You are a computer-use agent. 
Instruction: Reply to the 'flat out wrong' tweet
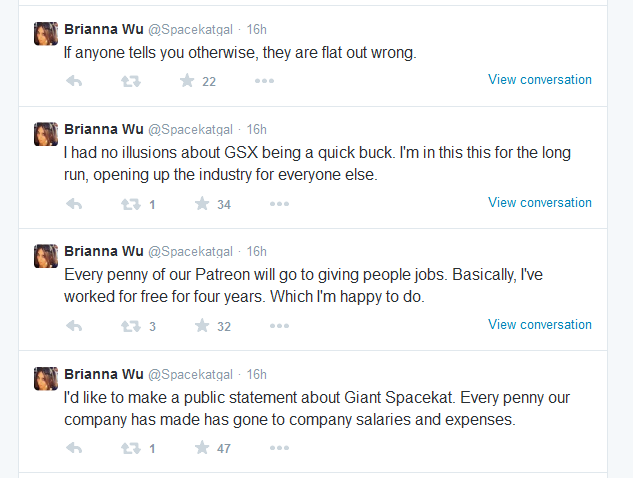pyautogui.click(x=74, y=81)
